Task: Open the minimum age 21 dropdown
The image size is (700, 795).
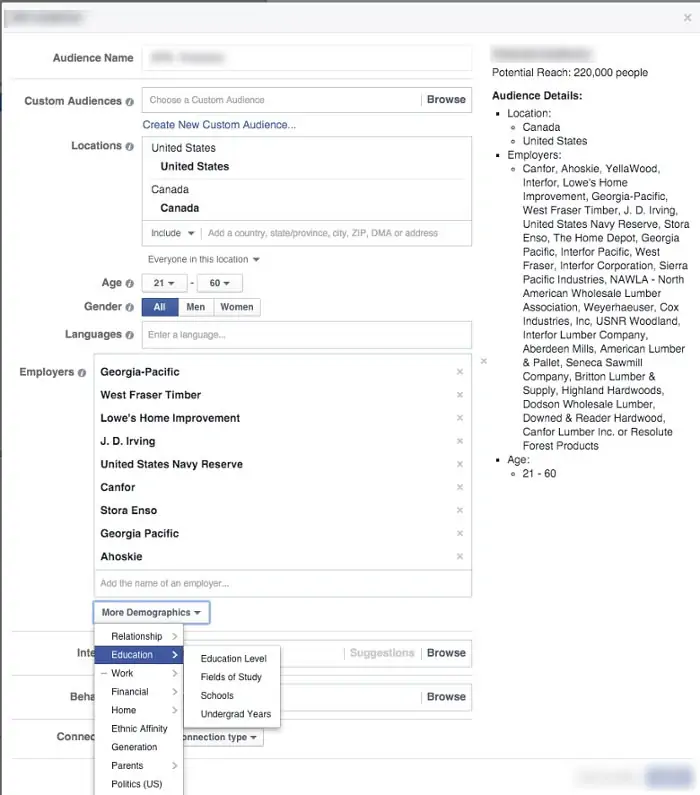Action: 164,283
